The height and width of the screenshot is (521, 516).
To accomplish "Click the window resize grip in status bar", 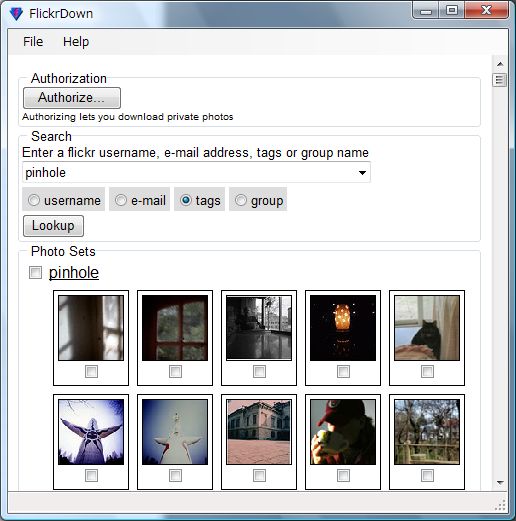I will 500,505.
